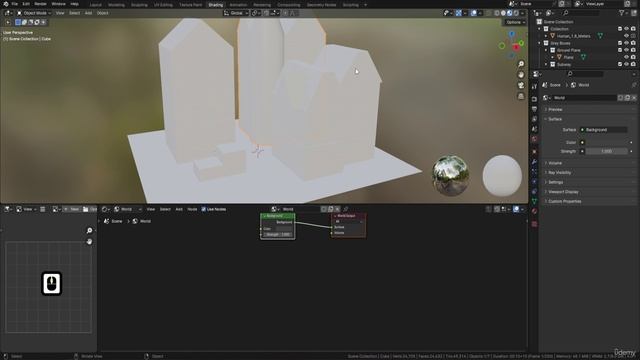Click the navigation gizmo blue Z axis

(511, 35)
